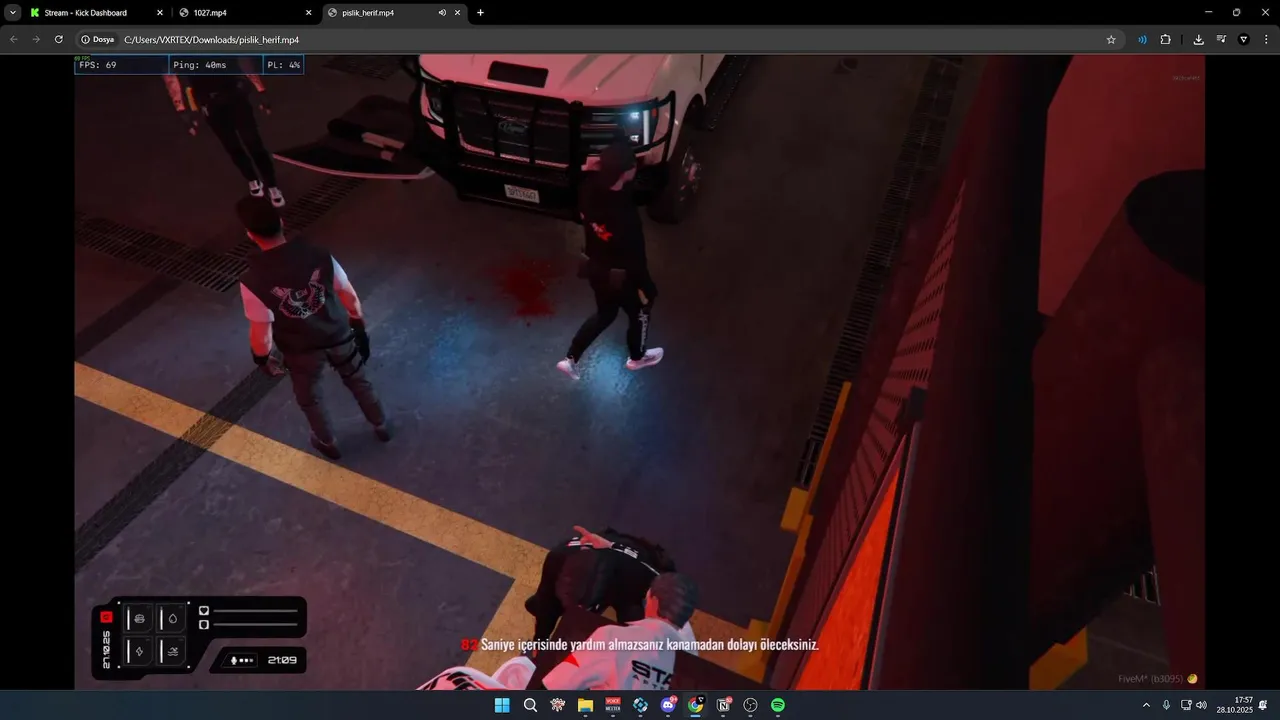
Task: Open the Chrome profile avatar
Action: pyautogui.click(x=1244, y=39)
